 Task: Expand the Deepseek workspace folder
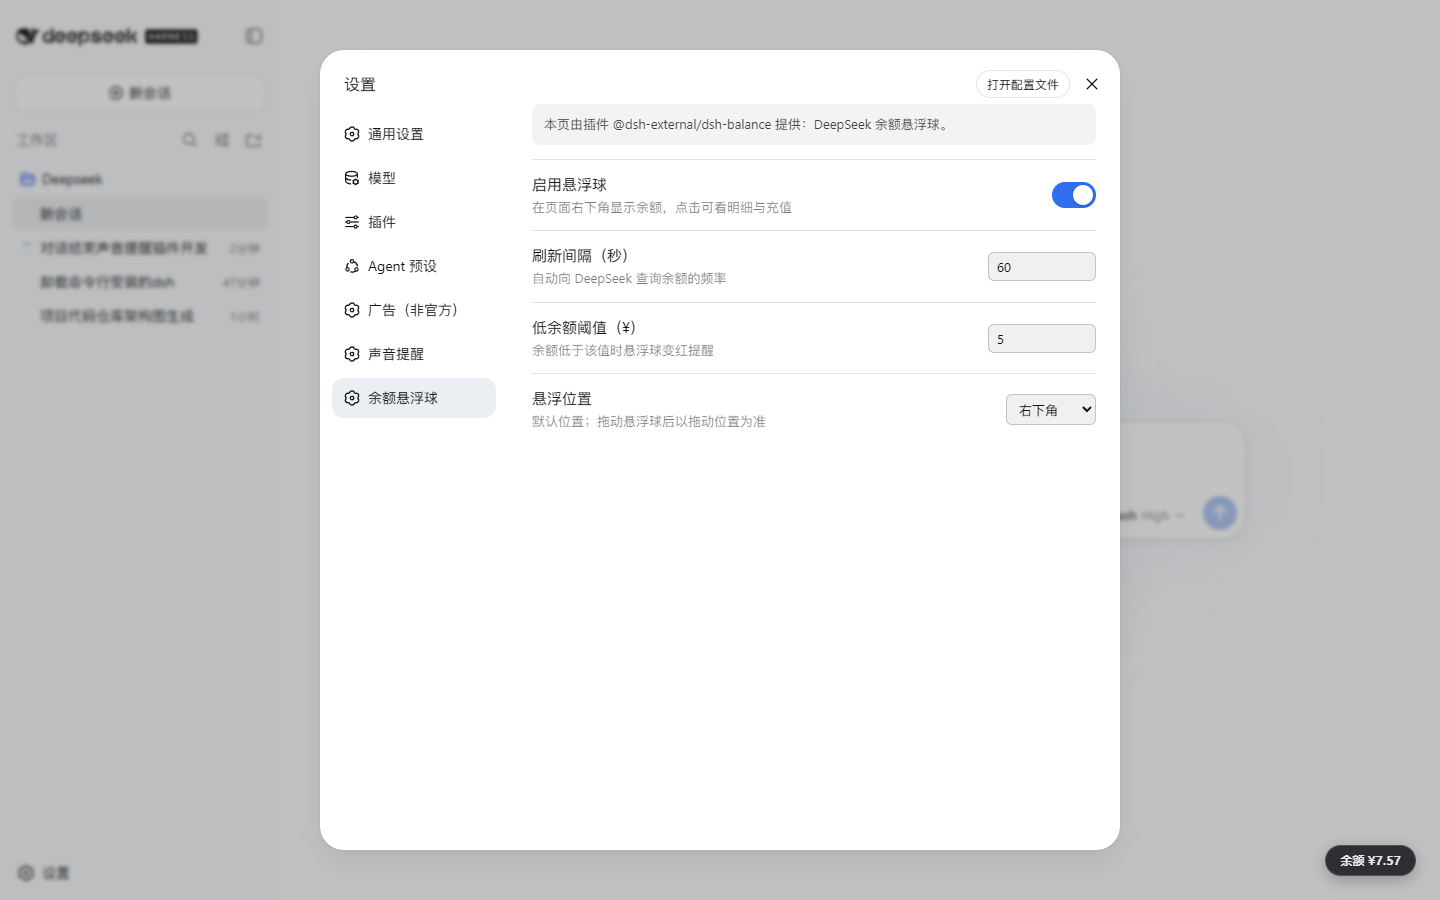(140, 179)
